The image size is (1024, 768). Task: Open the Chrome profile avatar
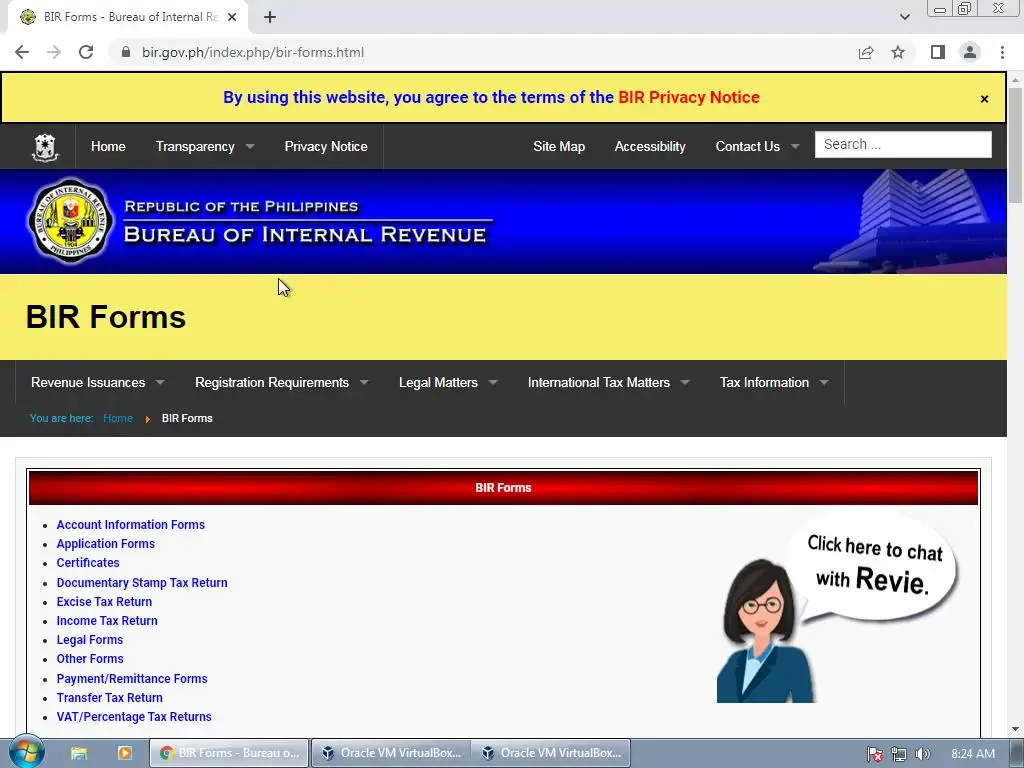point(970,52)
